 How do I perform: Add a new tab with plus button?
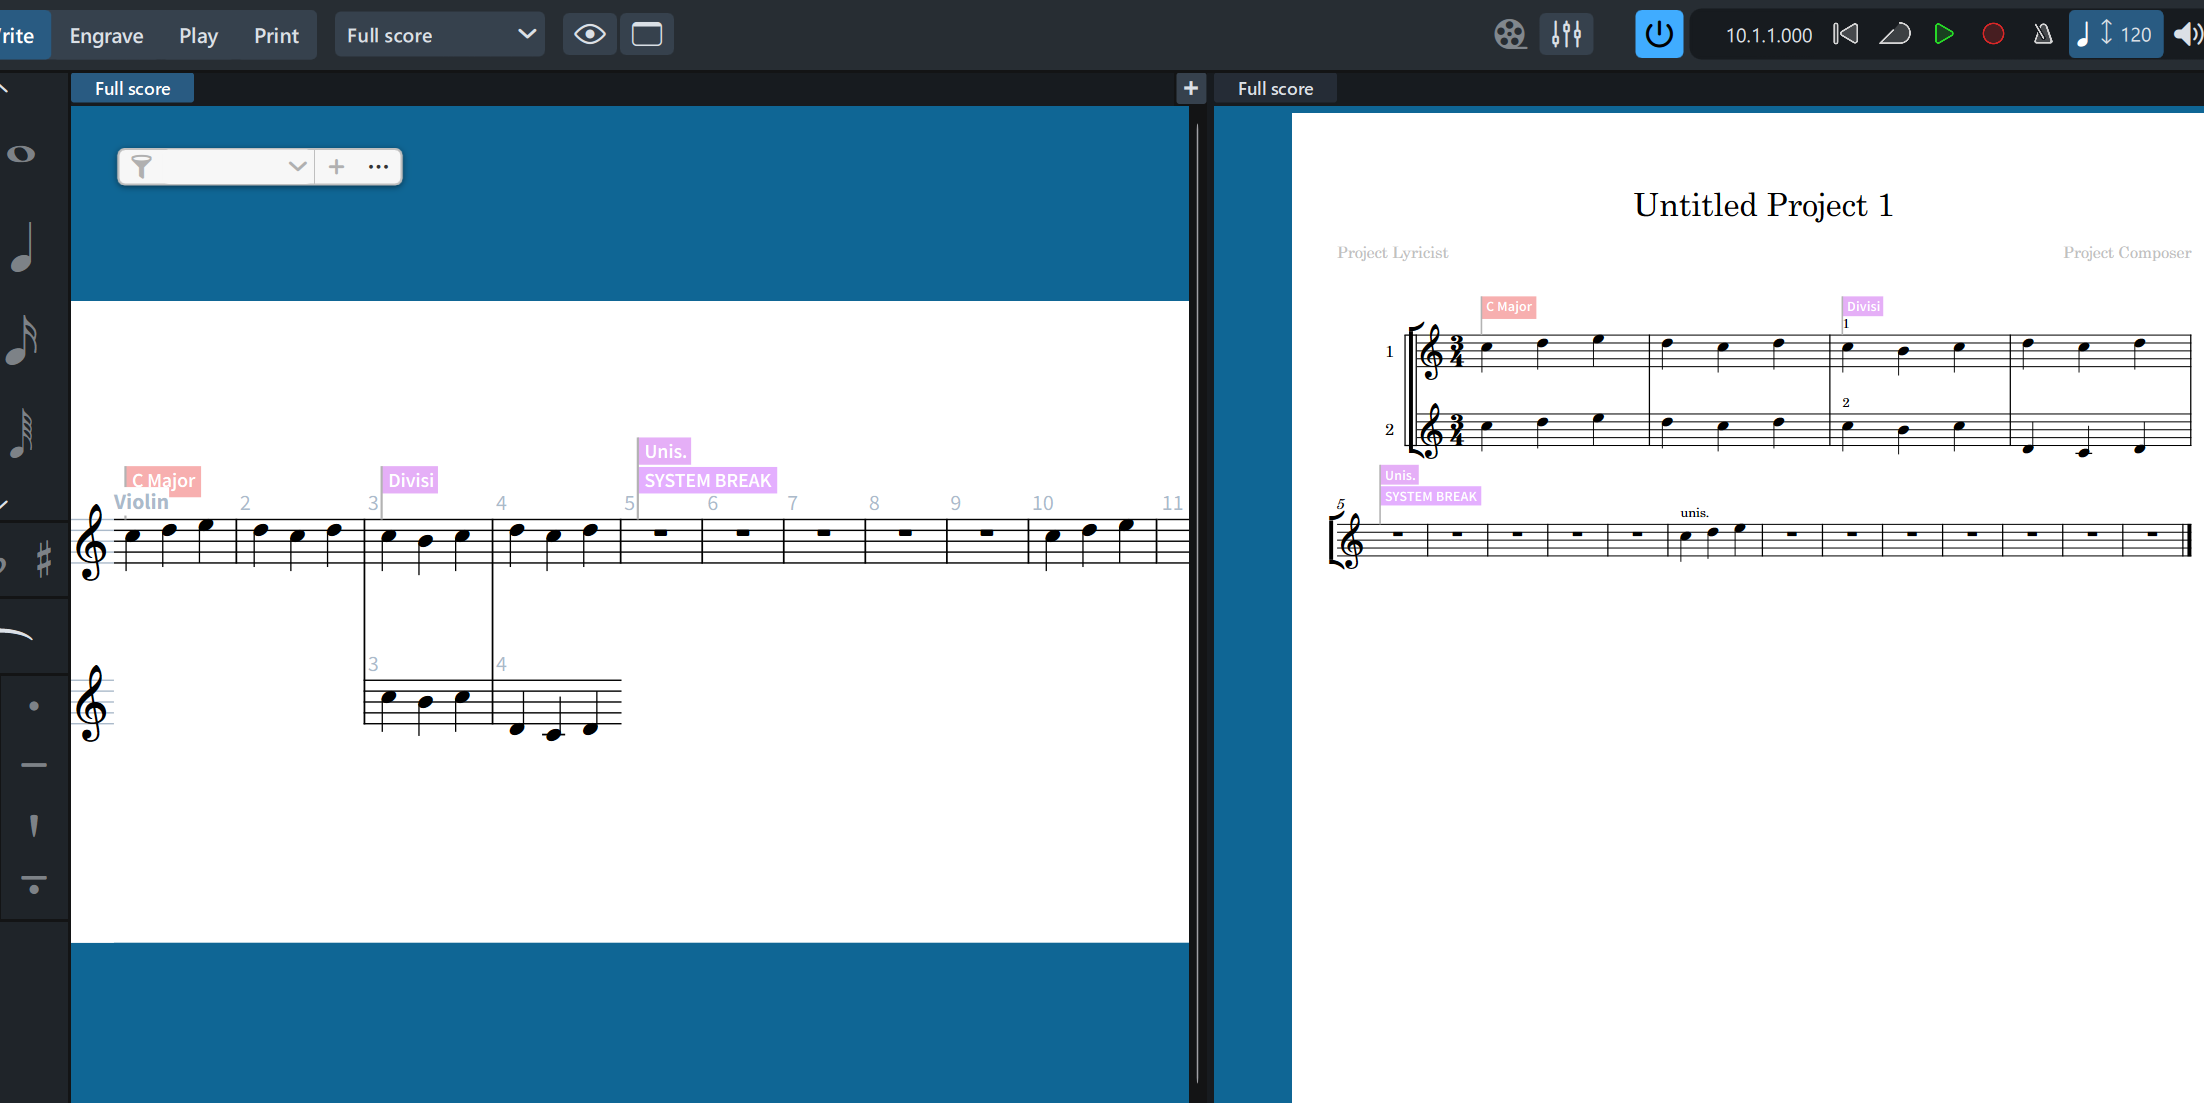[1190, 88]
